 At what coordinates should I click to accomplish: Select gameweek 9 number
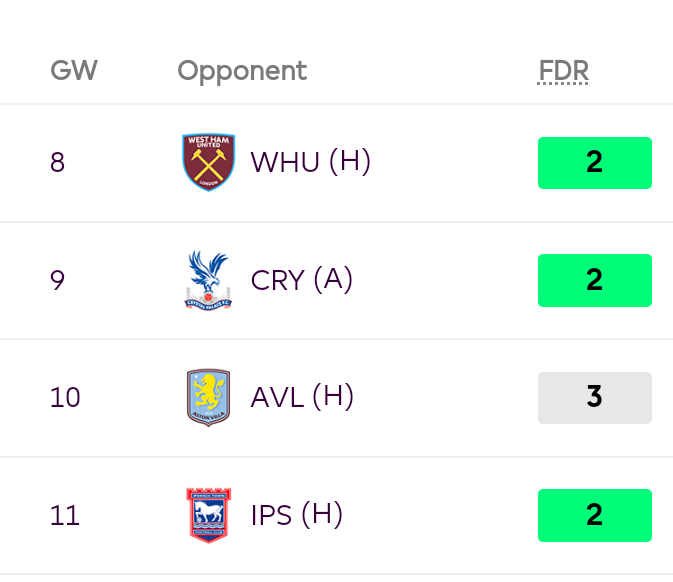coord(58,280)
